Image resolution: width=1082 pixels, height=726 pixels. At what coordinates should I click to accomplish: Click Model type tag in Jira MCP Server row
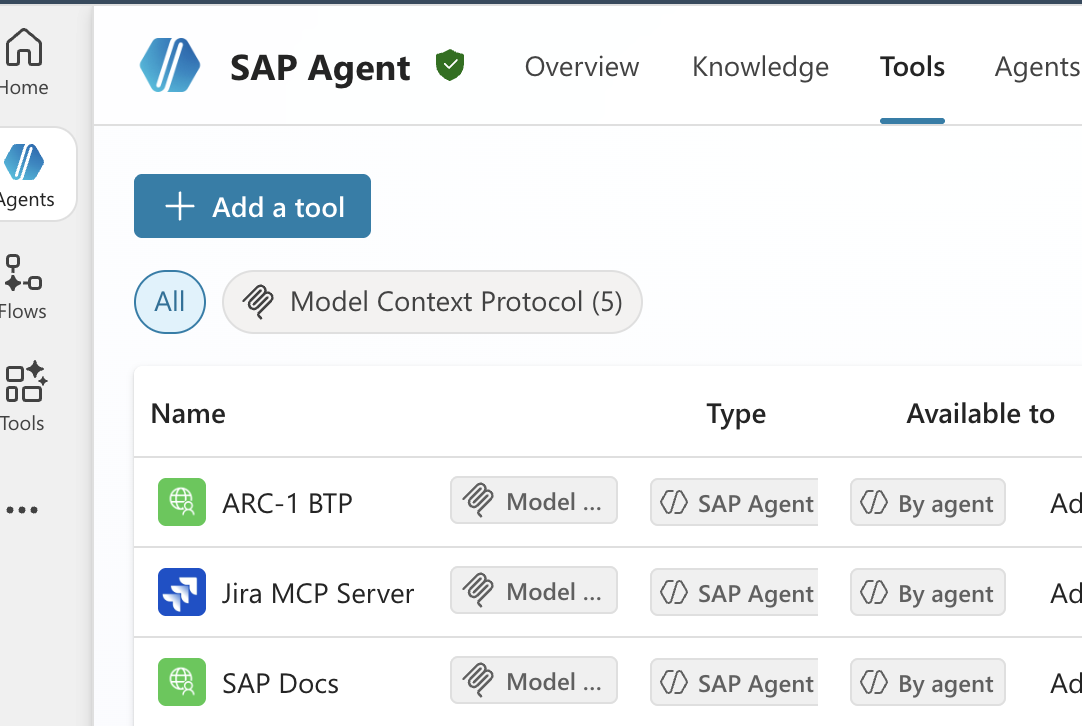point(534,590)
